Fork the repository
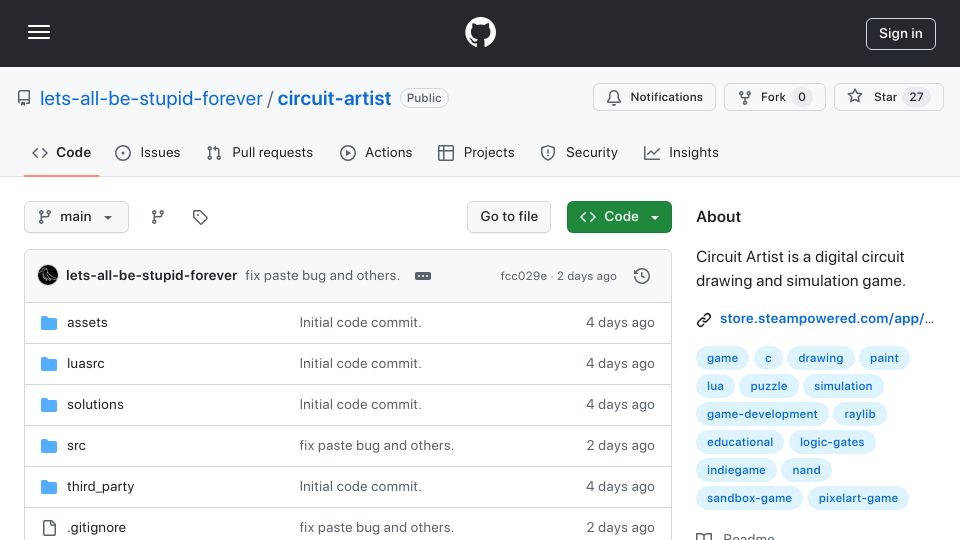The width and height of the screenshot is (960, 540). click(774, 97)
